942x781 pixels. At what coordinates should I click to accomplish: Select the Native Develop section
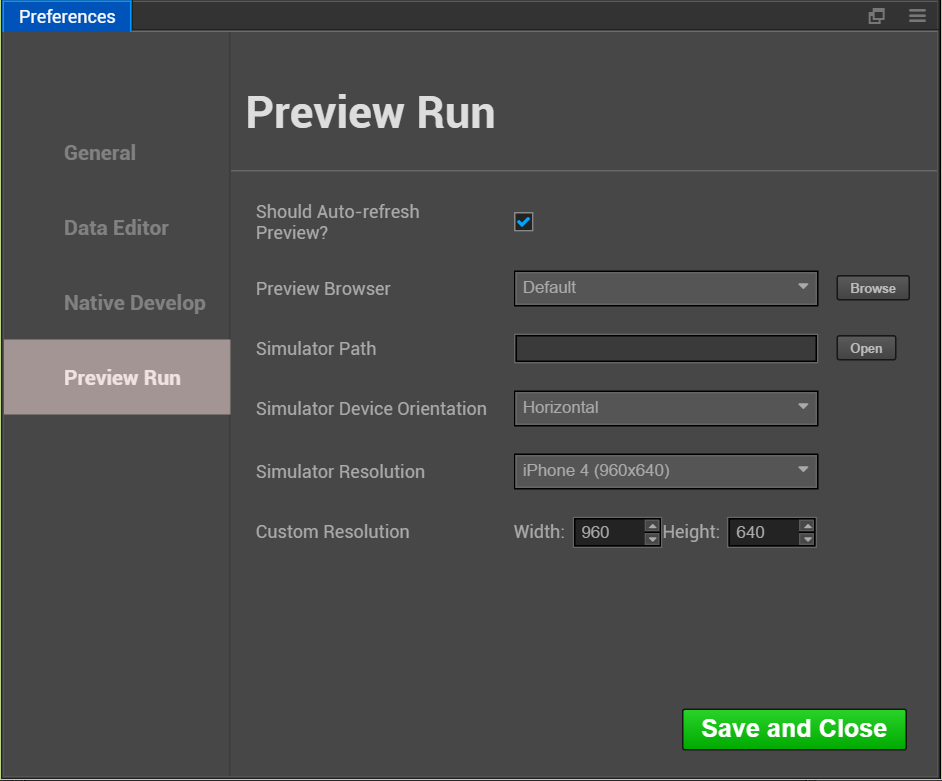tap(134, 303)
